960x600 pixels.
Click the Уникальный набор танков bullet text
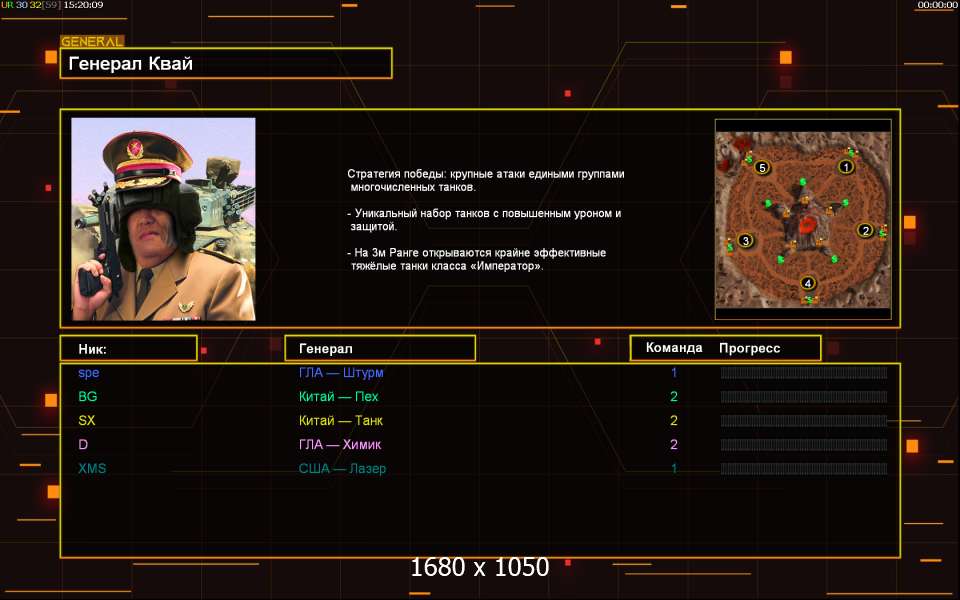pyautogui.click(x=484, y=220)
